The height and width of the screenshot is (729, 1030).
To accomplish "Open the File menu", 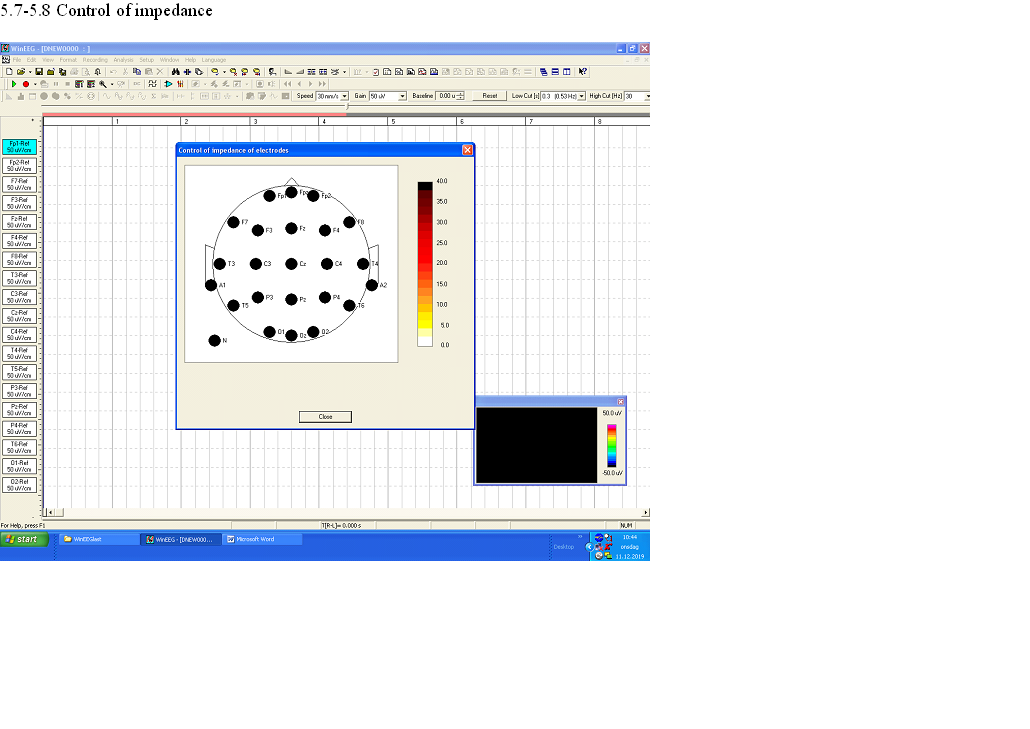I will 16,60.
